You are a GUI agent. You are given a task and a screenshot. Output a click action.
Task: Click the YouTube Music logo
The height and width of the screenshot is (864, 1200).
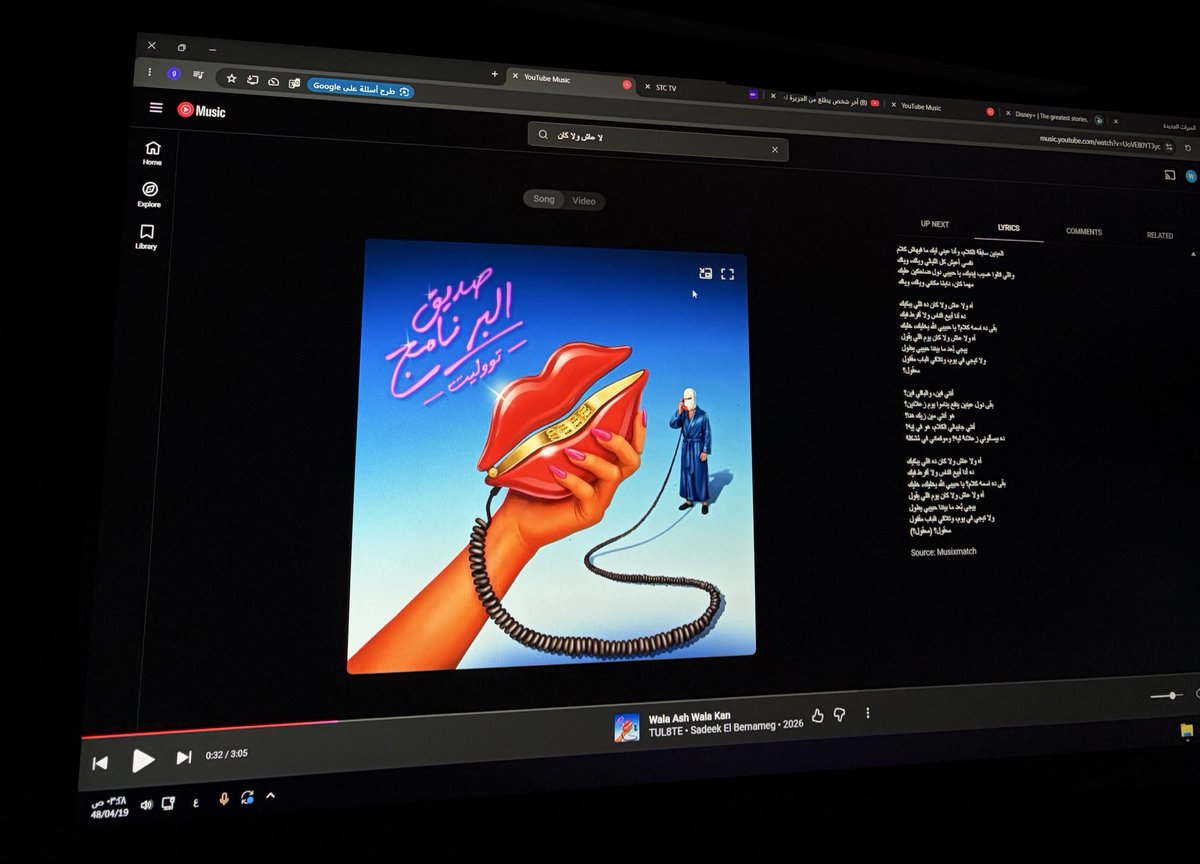coord(201,111)
